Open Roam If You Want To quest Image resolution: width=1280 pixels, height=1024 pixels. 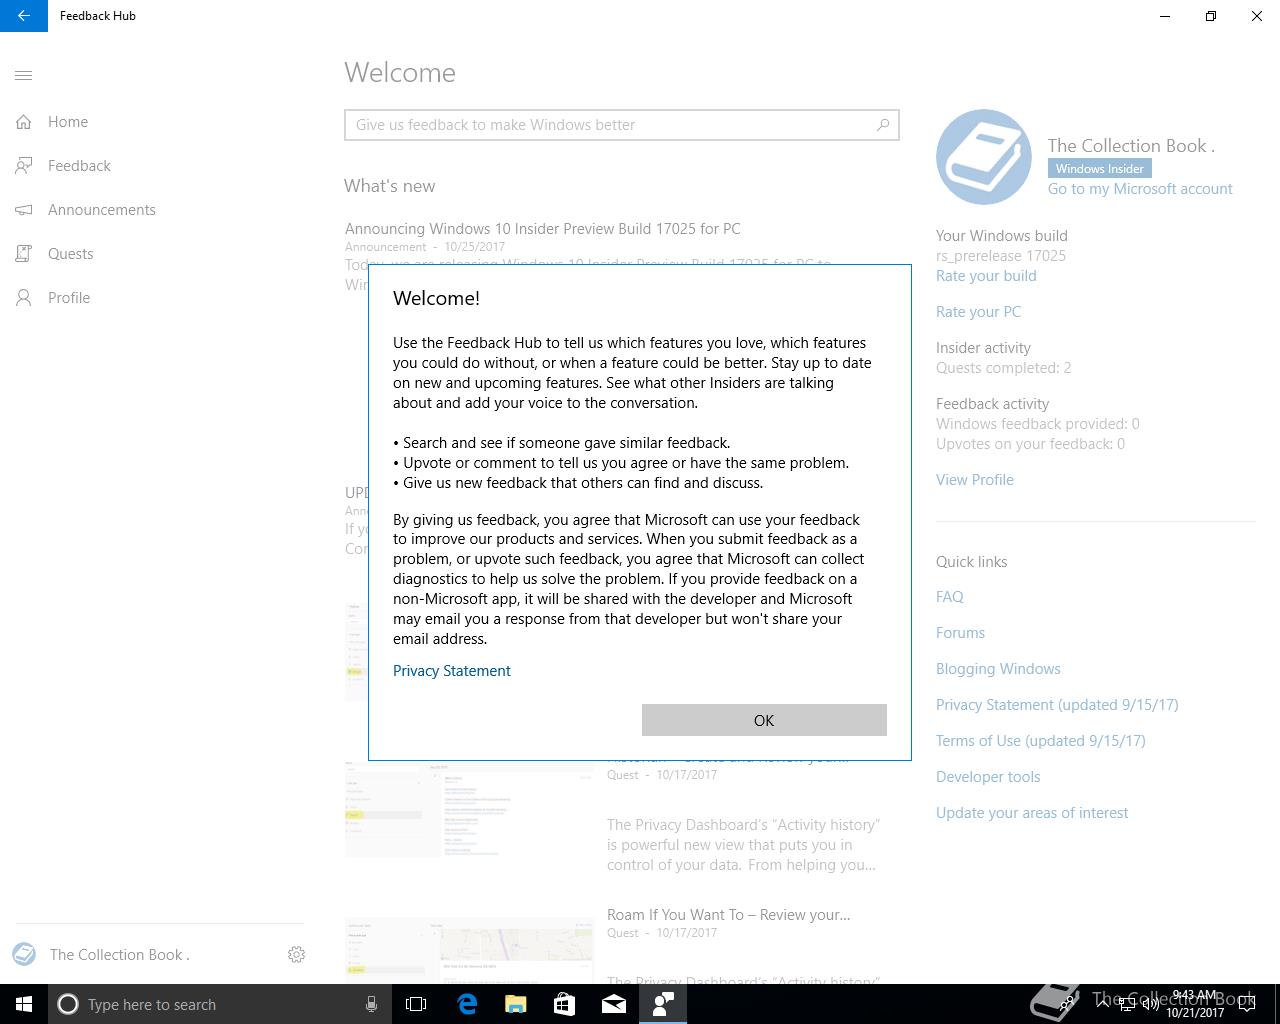(729, 915)
